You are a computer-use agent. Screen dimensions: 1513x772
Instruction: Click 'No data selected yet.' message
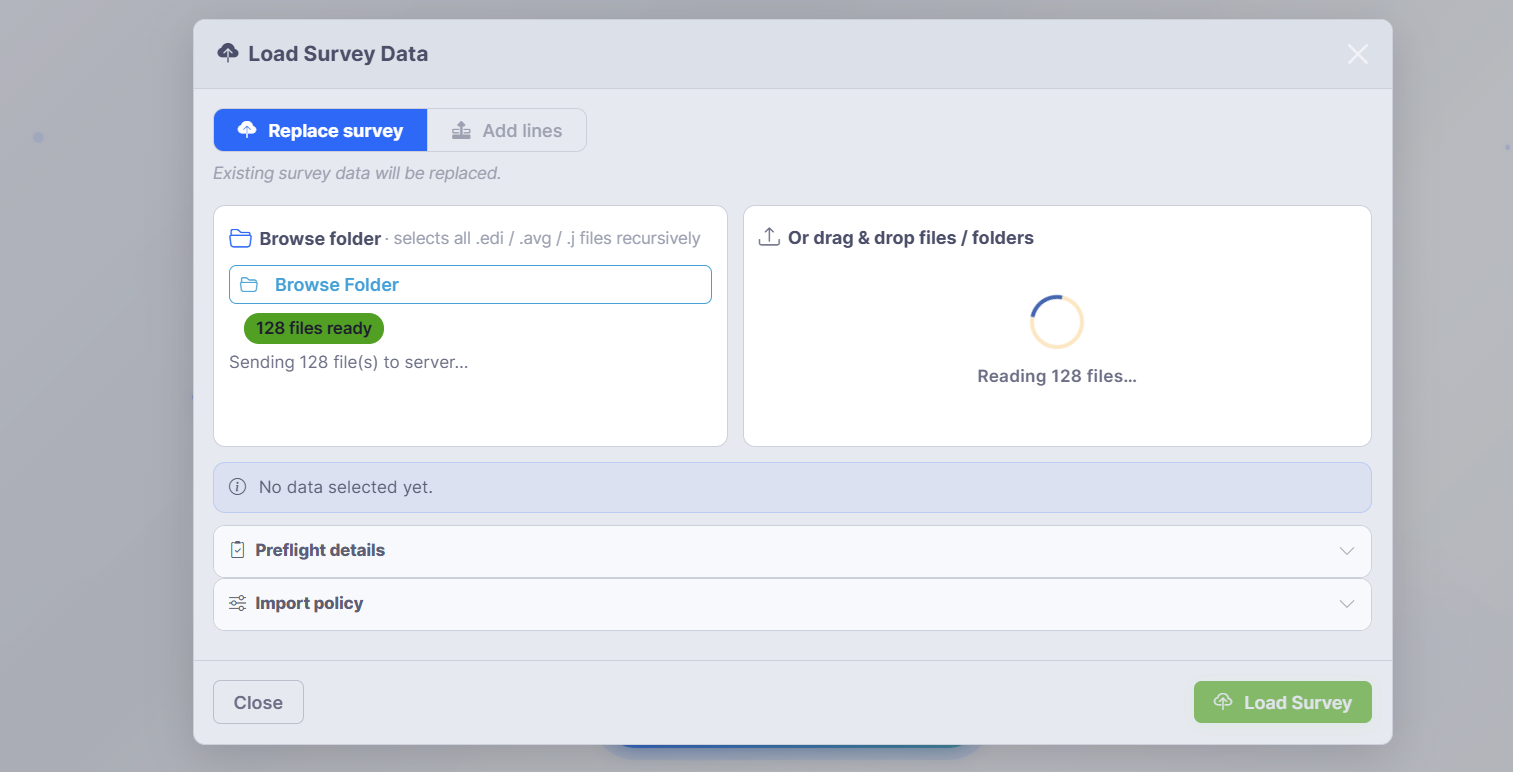[346, 488]
